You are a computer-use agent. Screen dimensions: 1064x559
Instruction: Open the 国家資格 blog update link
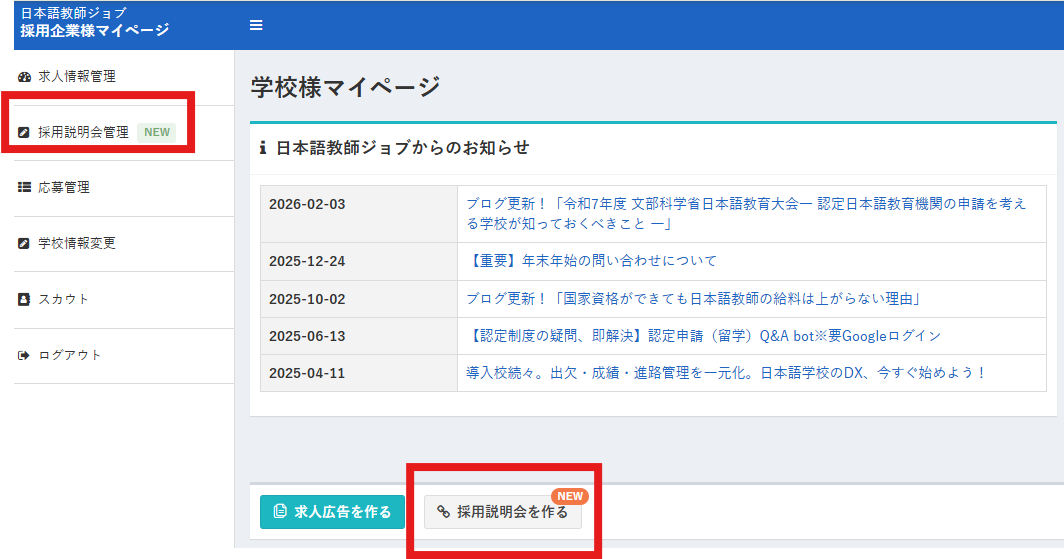pyautogui.click(x=692, y=299)
